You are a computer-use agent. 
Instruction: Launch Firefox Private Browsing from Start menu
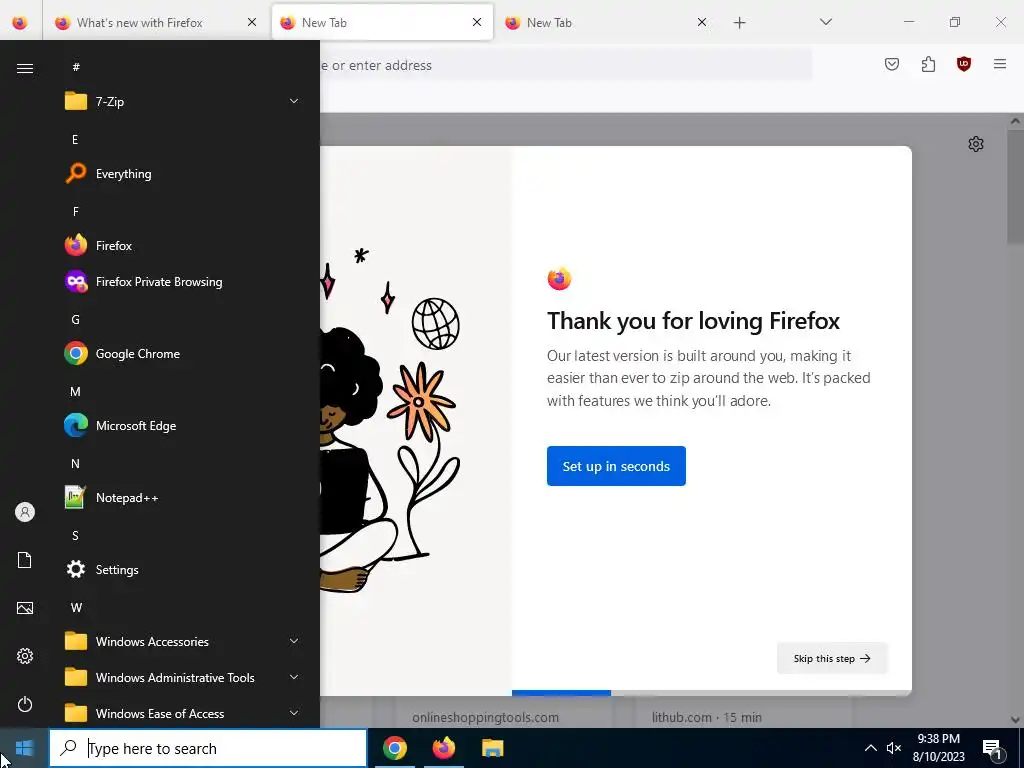[x=183, y=281]
